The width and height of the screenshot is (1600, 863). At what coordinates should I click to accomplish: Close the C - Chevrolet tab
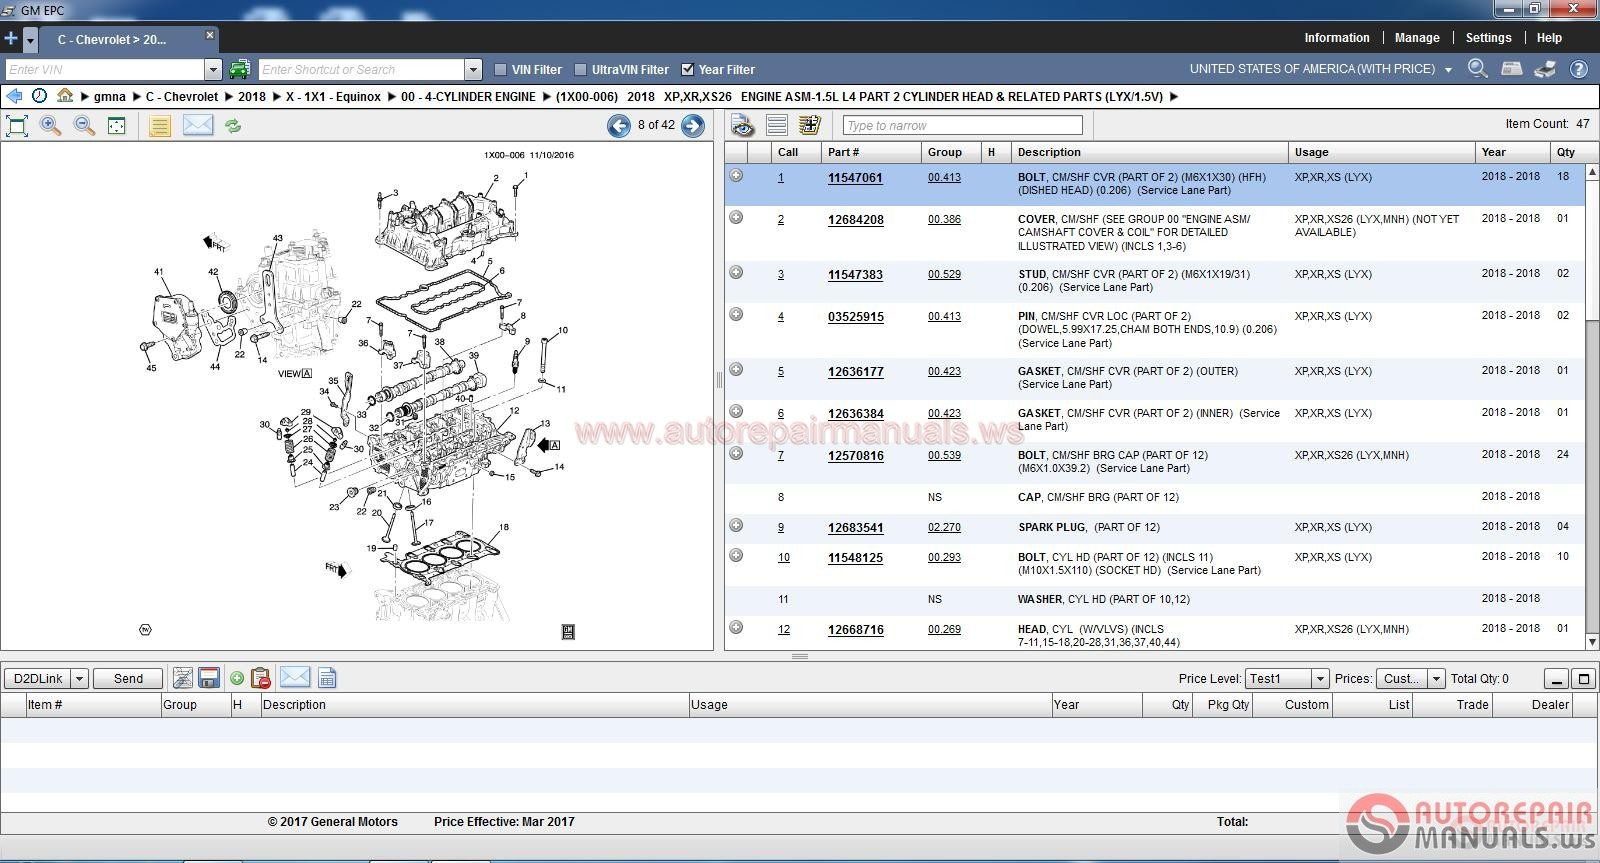209,35
